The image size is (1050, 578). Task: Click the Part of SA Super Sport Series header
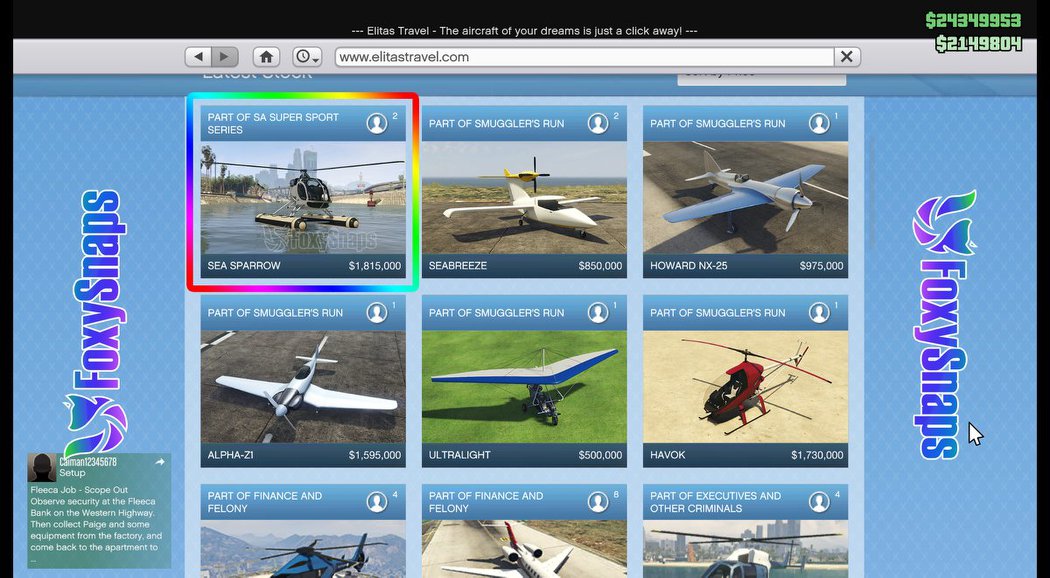click(273, 123)
